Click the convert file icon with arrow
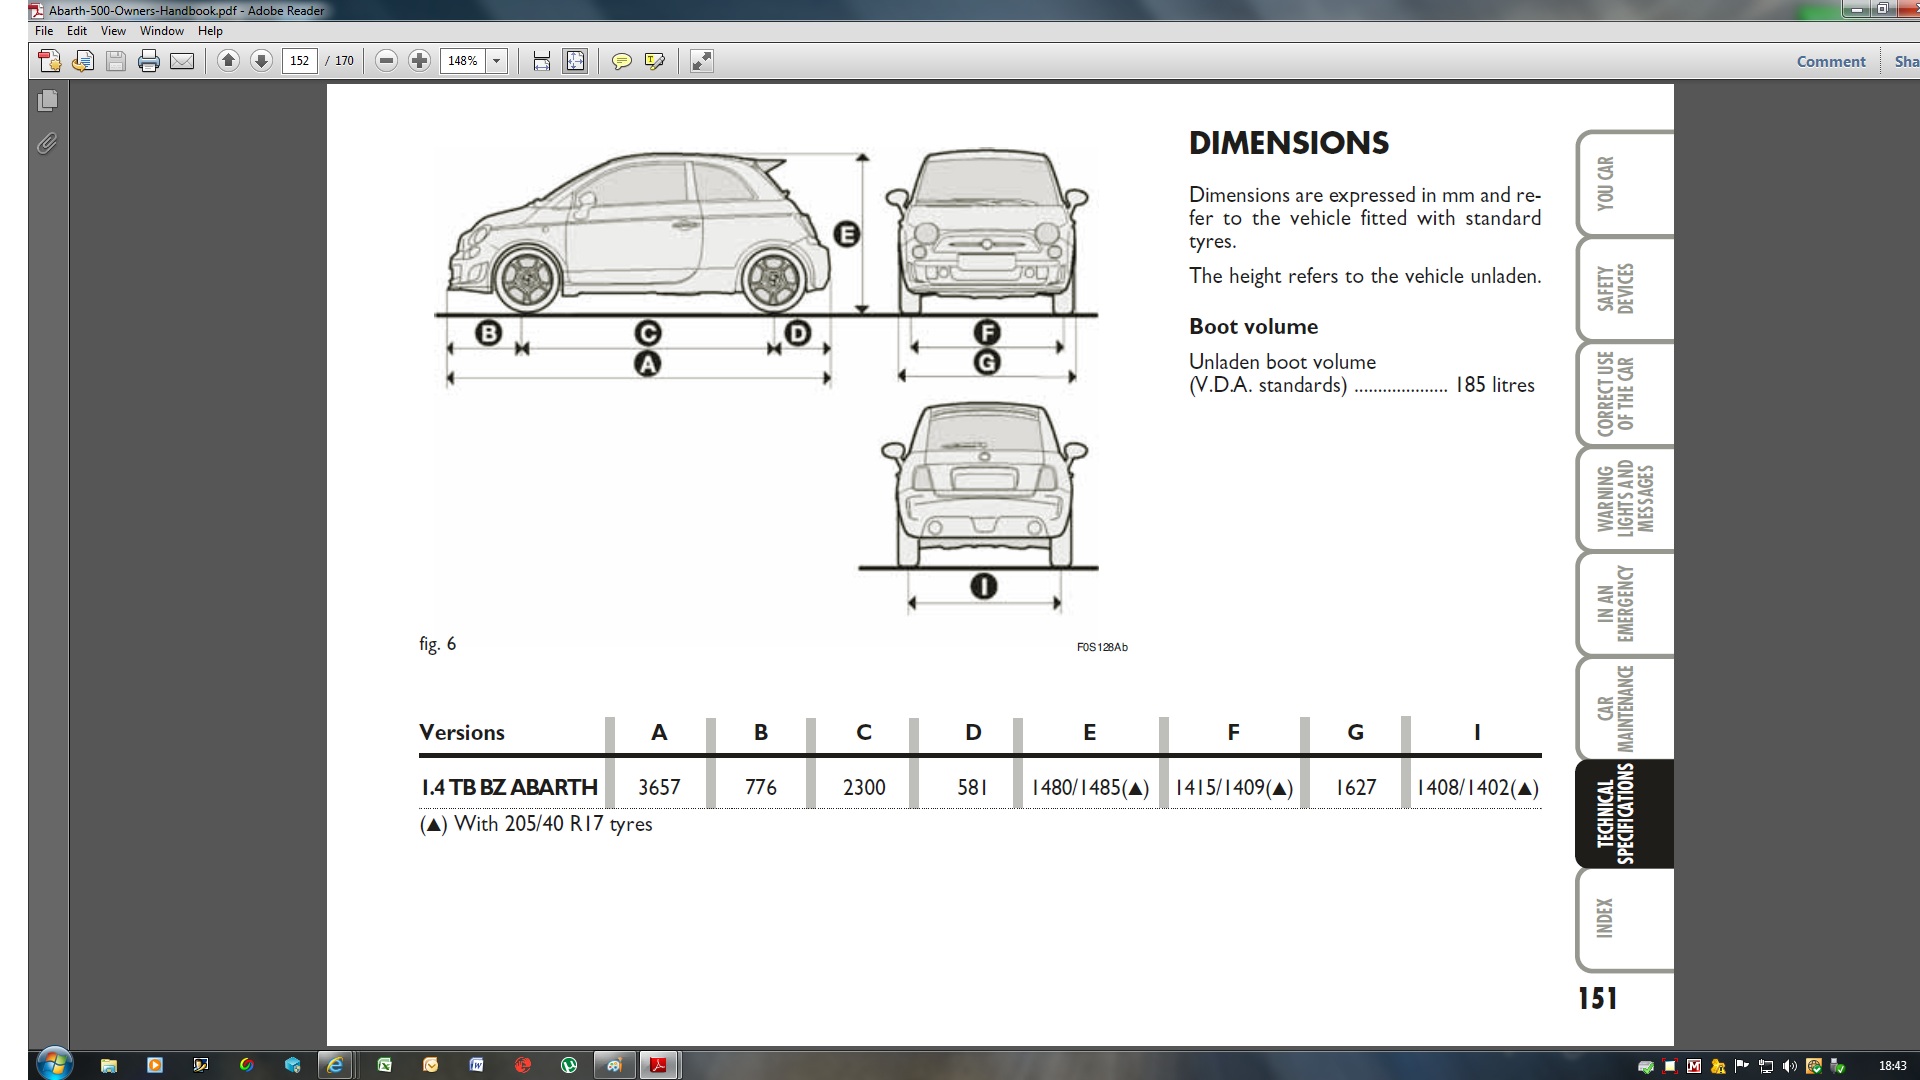The width and height of the screenshot is (1920, 1080). pyautogui.click(x=83, y=61)
